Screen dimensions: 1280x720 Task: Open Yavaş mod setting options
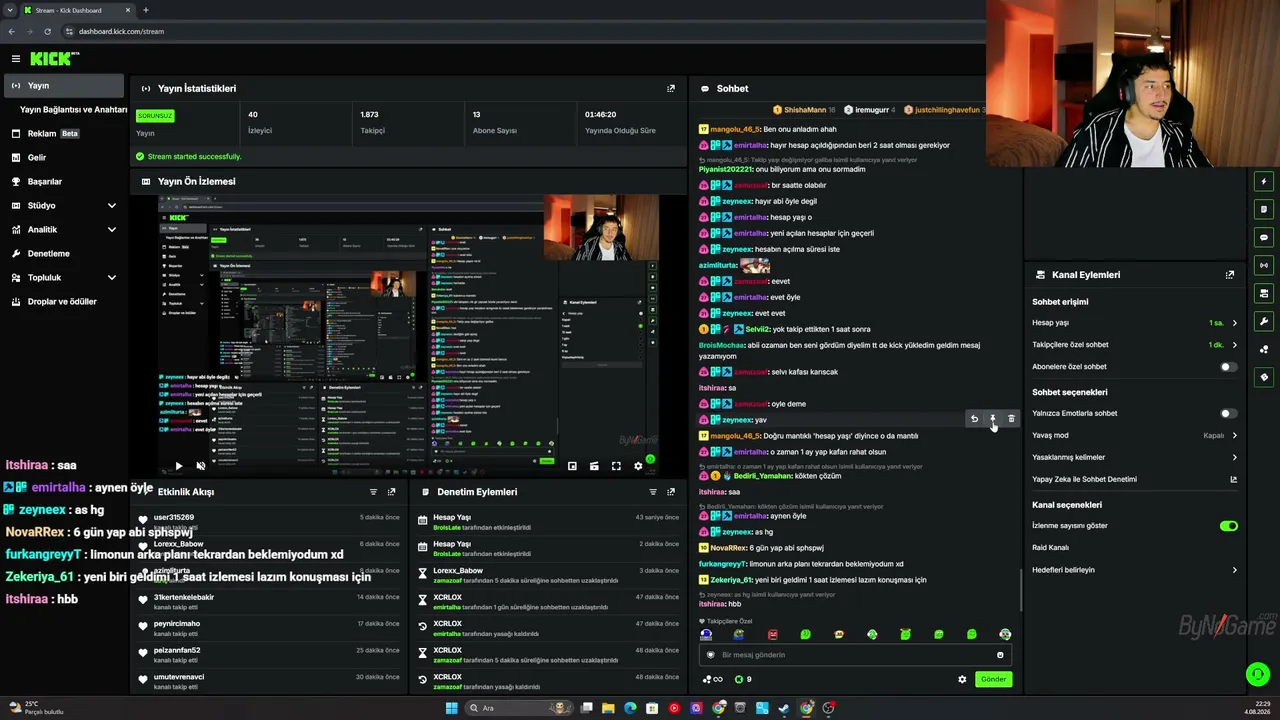1136,436
